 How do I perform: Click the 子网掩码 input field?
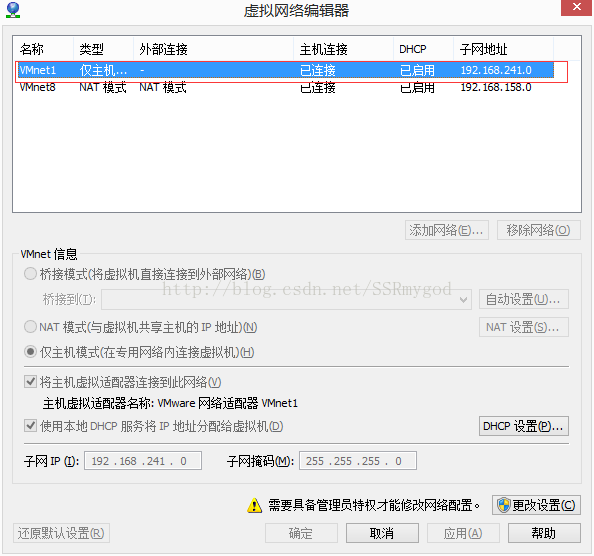coord(358,461)
